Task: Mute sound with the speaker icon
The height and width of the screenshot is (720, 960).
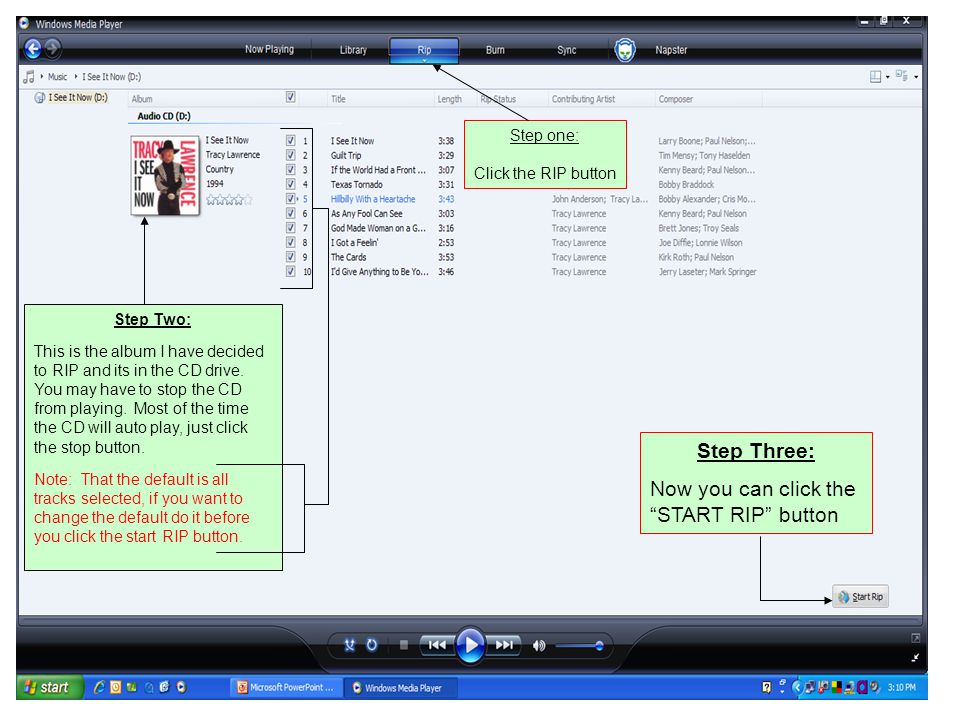Action: [x=539, y=645]
